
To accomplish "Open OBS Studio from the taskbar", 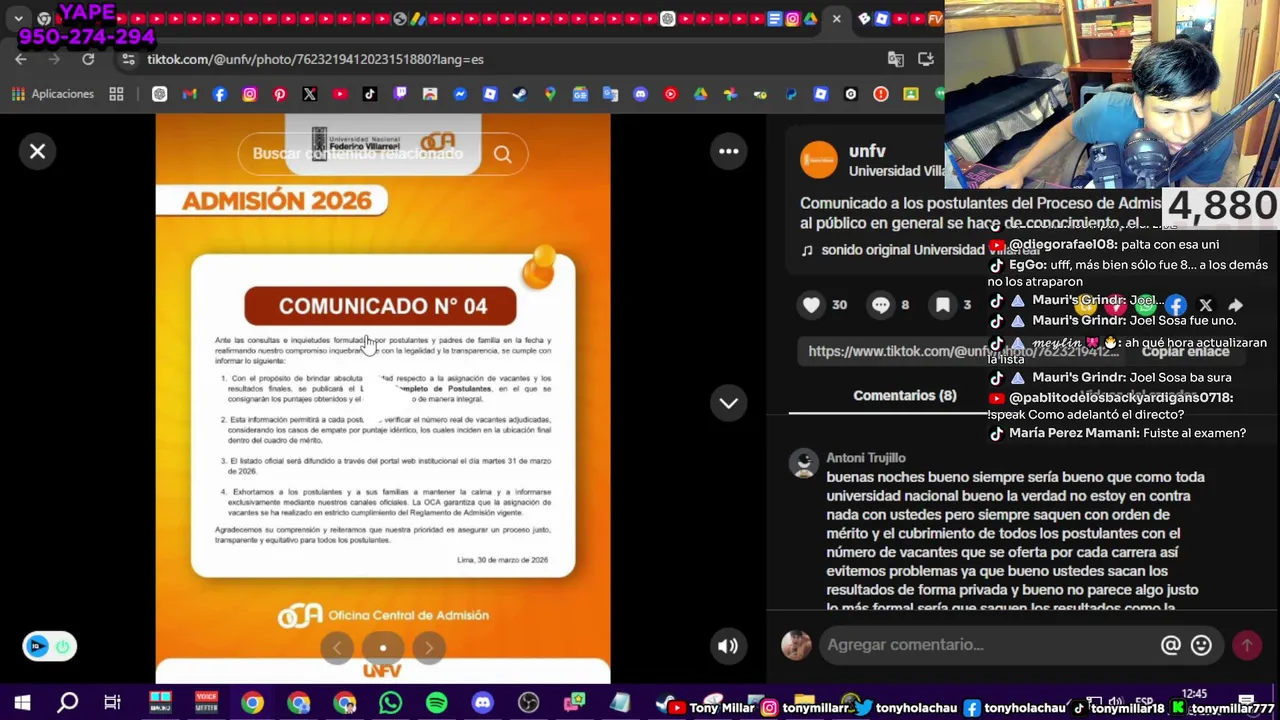I will 529,704.
